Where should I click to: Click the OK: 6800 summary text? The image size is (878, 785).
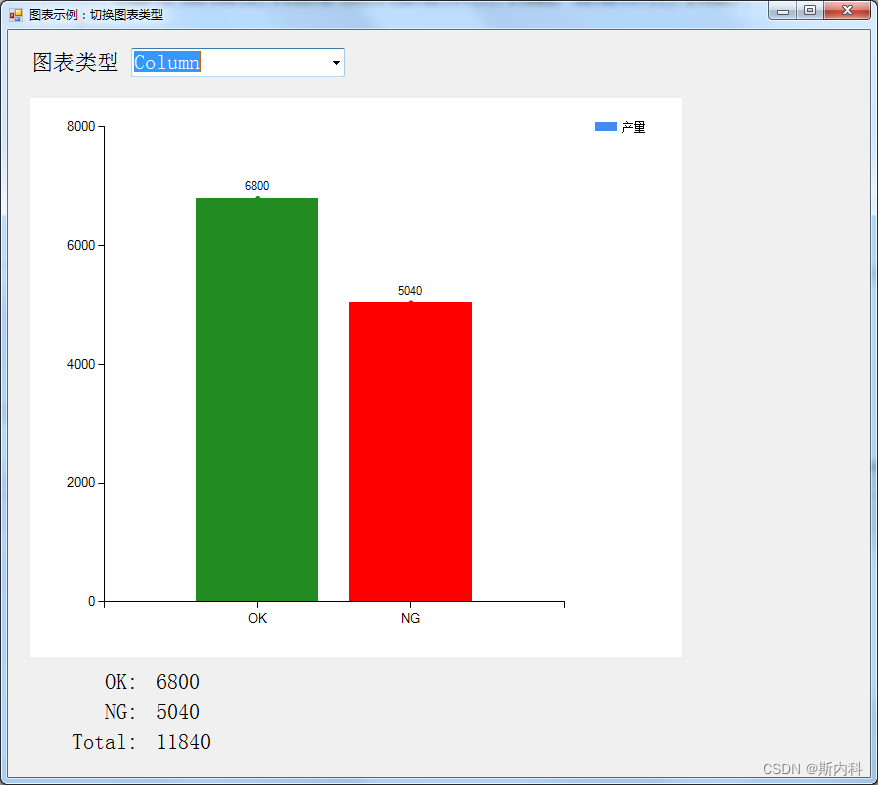(x=152, y=682)
